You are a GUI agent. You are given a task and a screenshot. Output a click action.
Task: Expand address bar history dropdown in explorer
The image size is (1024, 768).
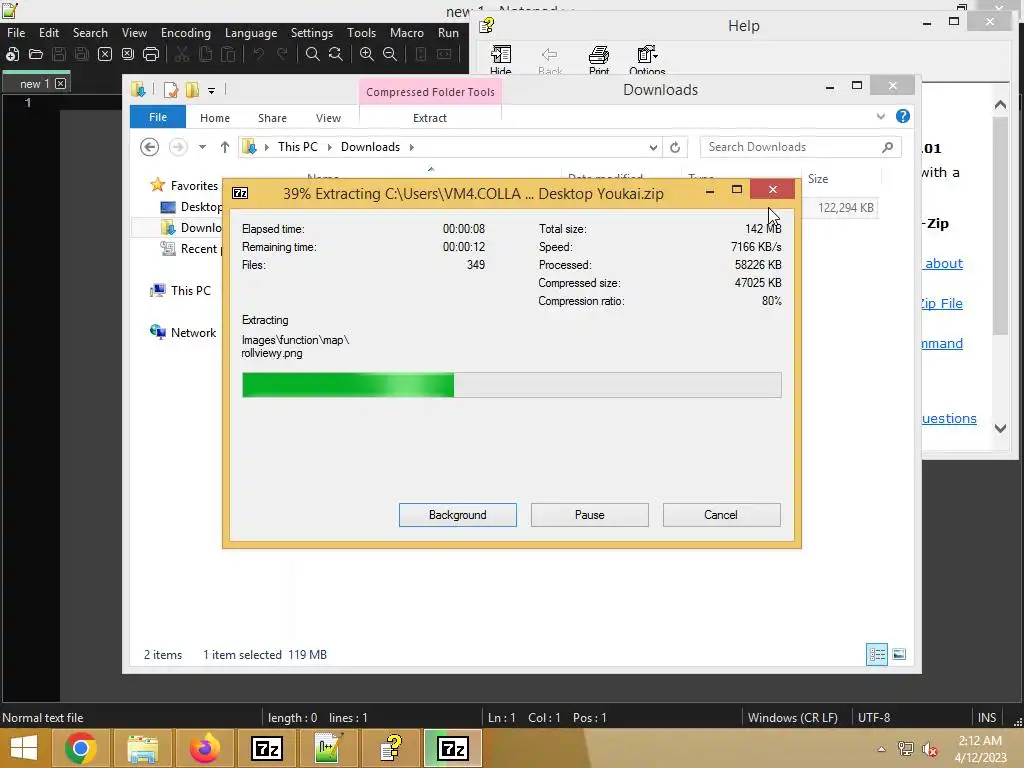click(653, 148)
